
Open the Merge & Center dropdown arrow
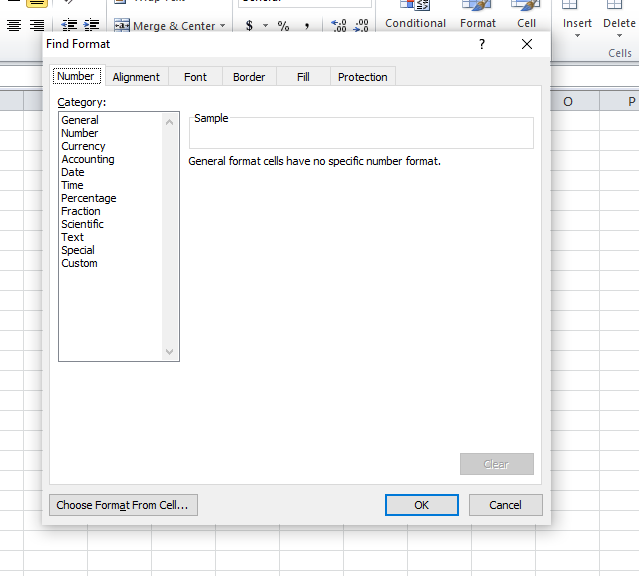(x=223, y=26)
